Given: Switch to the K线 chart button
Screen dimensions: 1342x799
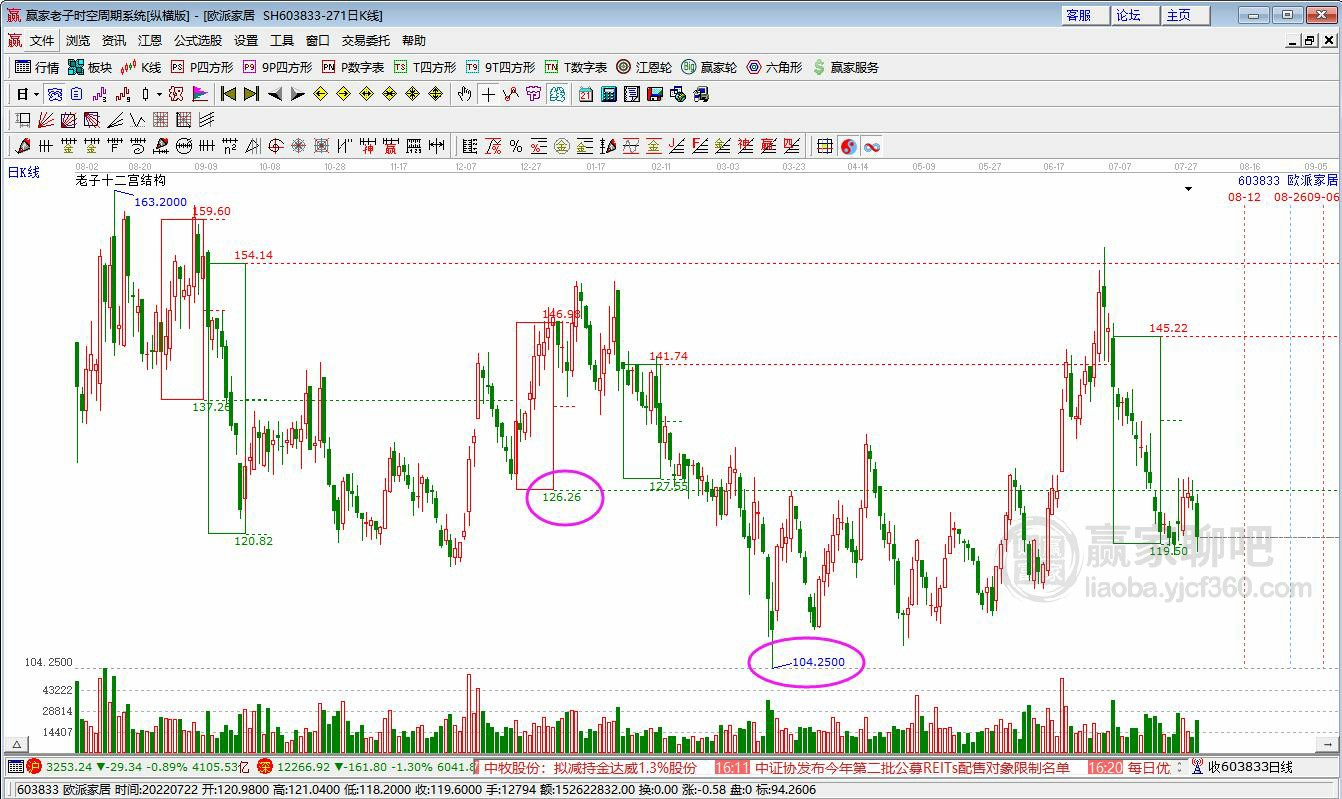Looking at the screenshot, I should click(x=141, y=67).
